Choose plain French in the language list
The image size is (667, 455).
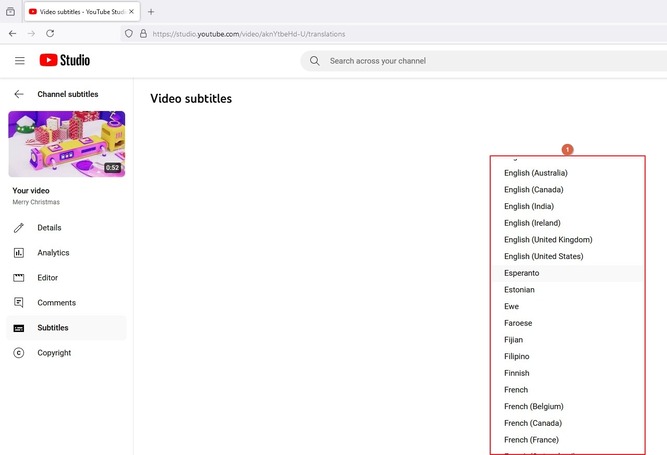(x=568, y=390)
